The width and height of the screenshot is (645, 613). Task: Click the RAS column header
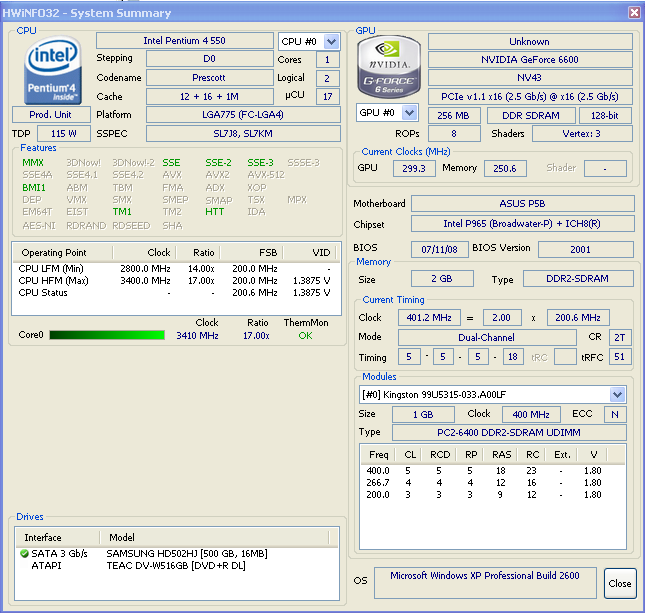pos(501,455)
